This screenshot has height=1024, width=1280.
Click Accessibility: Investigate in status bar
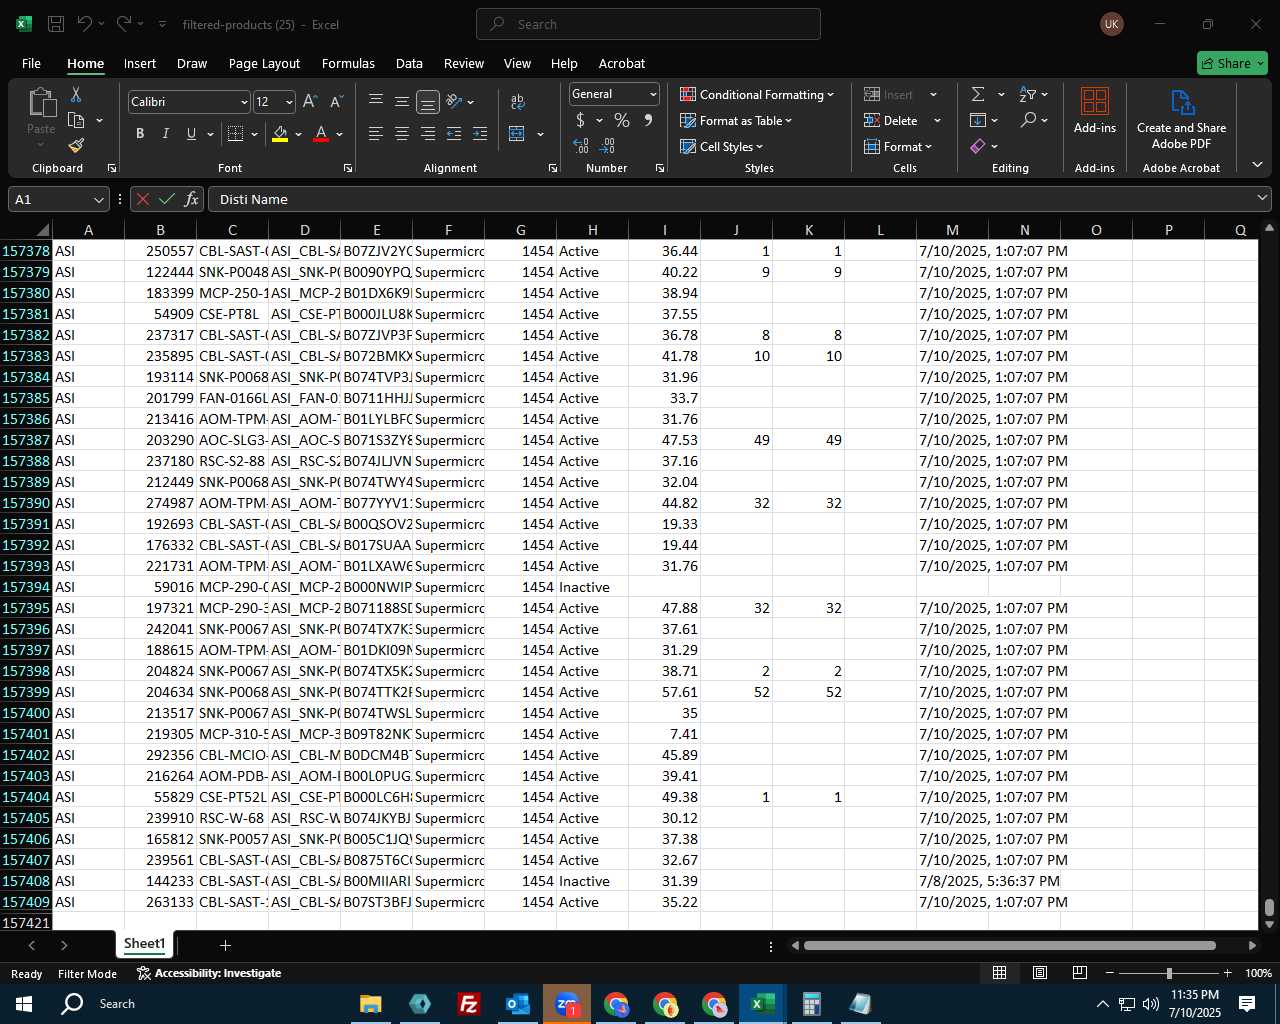point(209,973)
